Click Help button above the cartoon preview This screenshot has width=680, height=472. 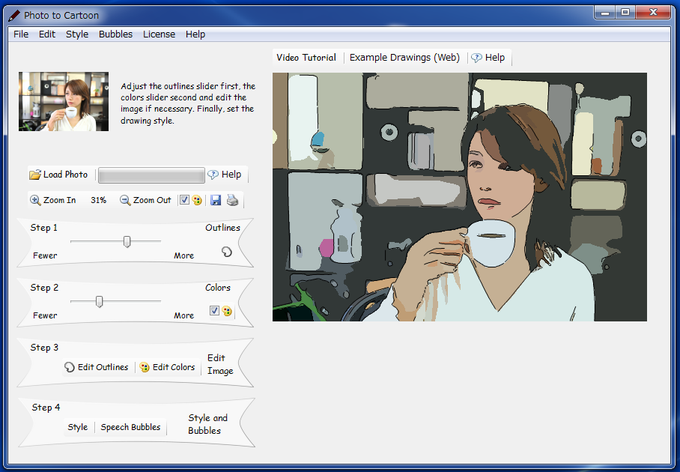click(x=488, y=58)
